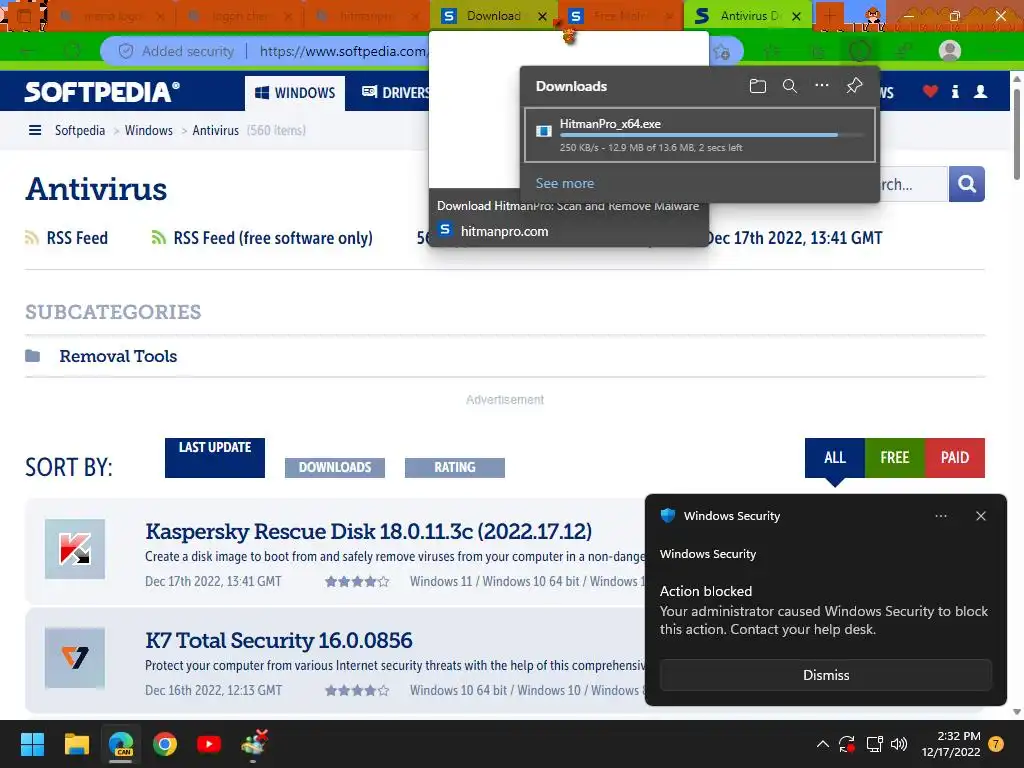Click the Windows Security shield icon
Screen dimensions: 1024x768
click(x=667, y=515)
